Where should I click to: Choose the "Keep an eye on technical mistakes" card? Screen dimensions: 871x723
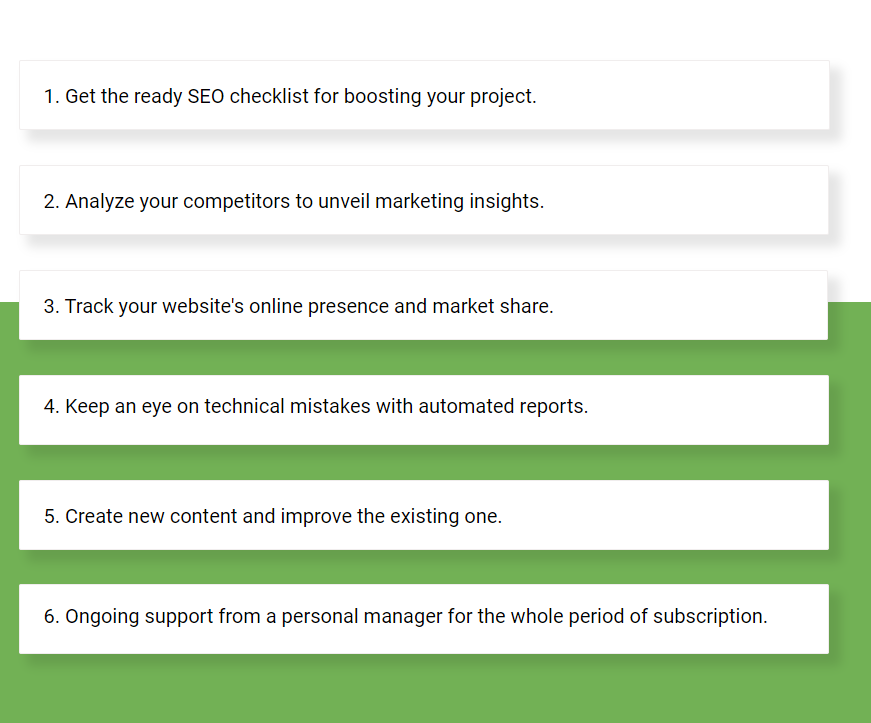(424, 410)
